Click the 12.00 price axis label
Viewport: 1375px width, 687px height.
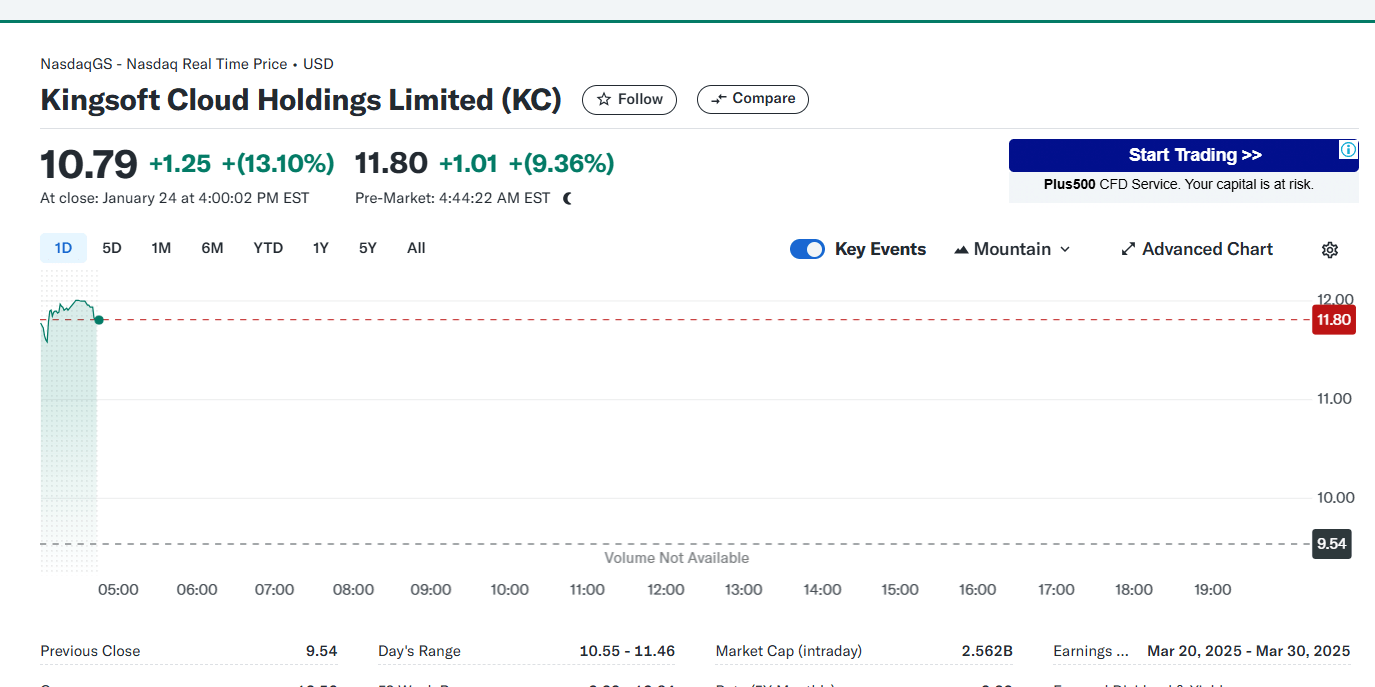(x=1334, y=299)
